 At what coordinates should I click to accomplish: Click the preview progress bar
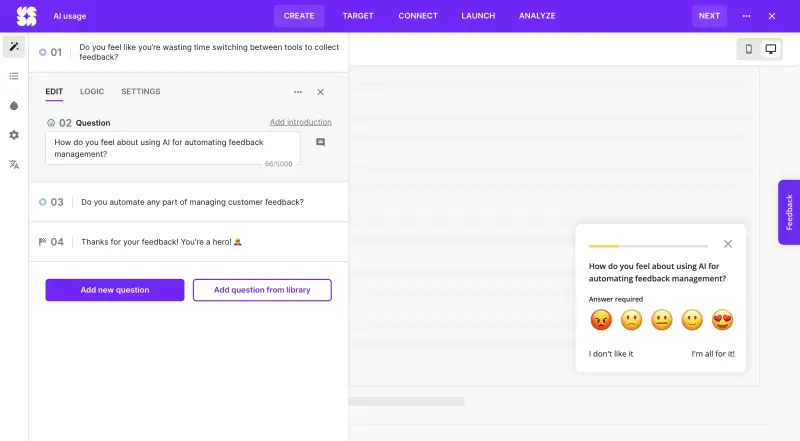click(648, 246)
